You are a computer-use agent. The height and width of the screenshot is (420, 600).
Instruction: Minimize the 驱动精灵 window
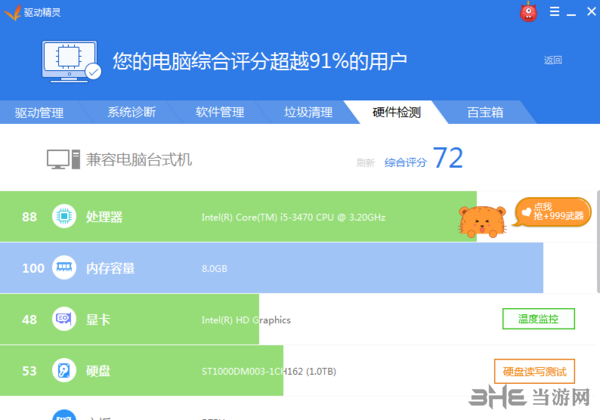click(x=571, y=15)
